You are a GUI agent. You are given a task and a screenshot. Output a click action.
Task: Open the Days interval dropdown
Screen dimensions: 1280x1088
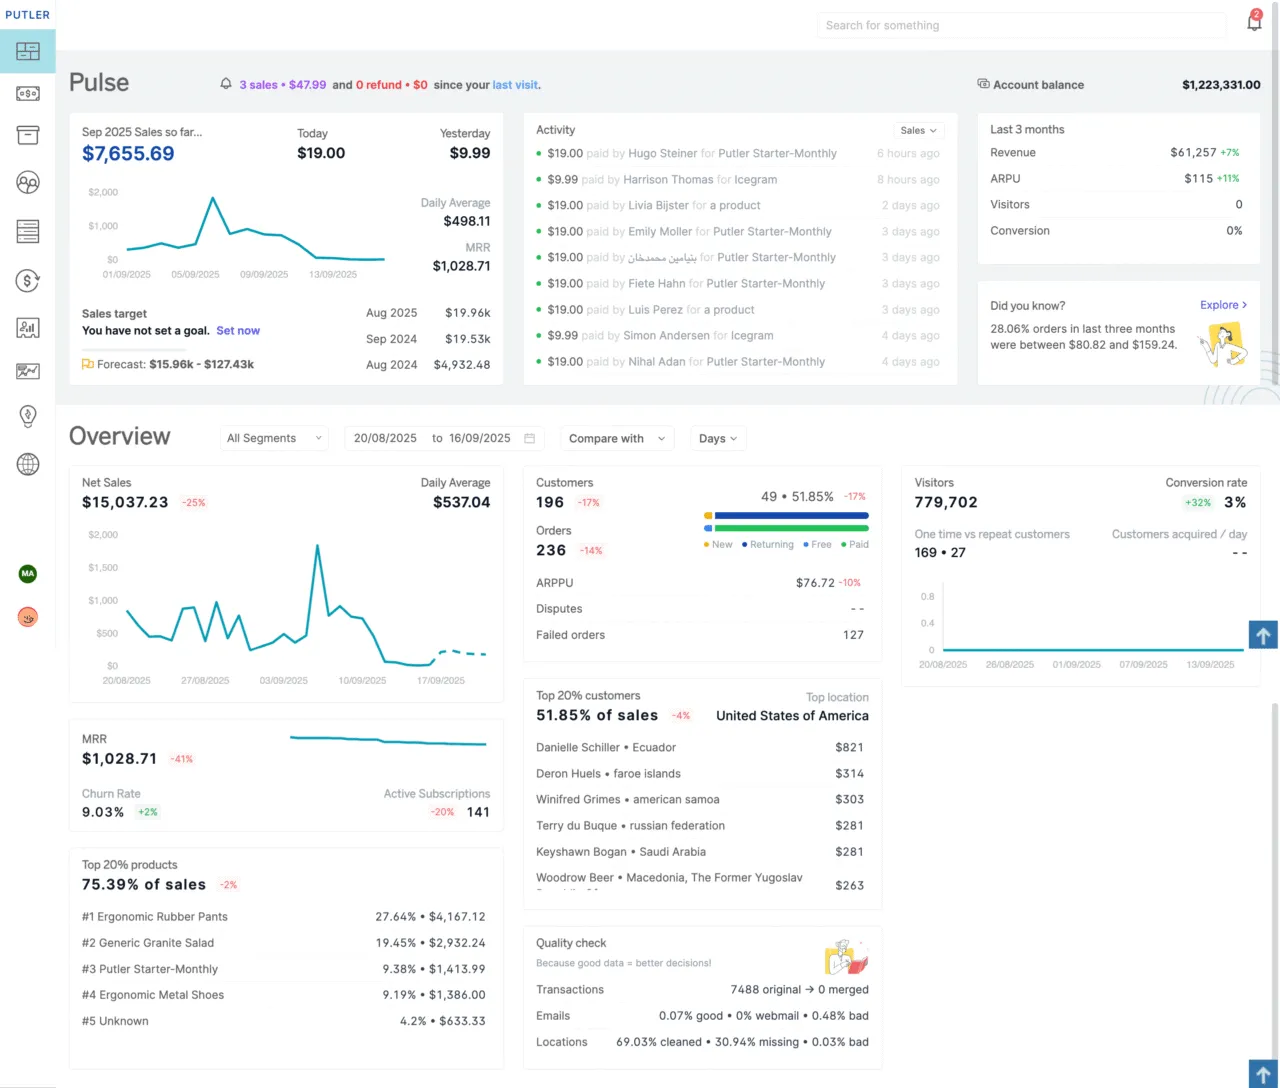(x=718, y=438)
